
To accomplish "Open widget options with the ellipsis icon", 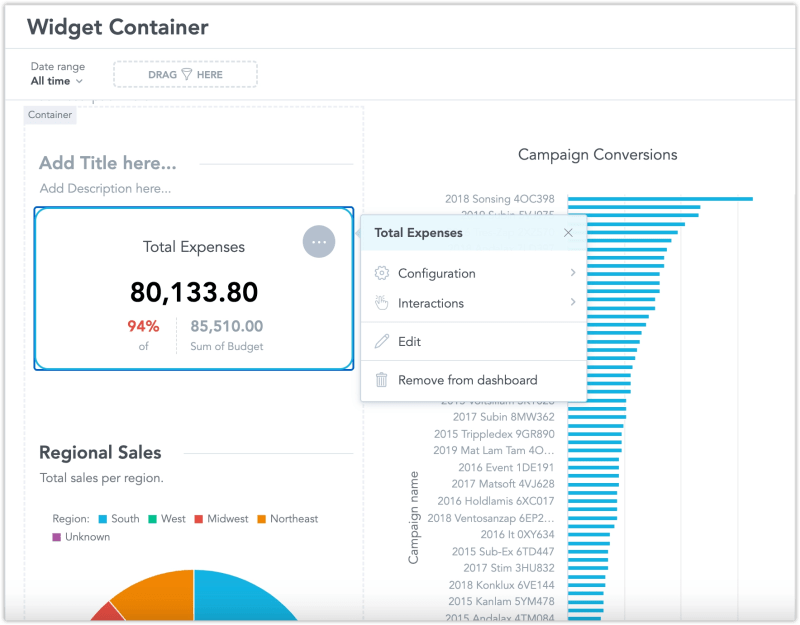I will (318, 241).
